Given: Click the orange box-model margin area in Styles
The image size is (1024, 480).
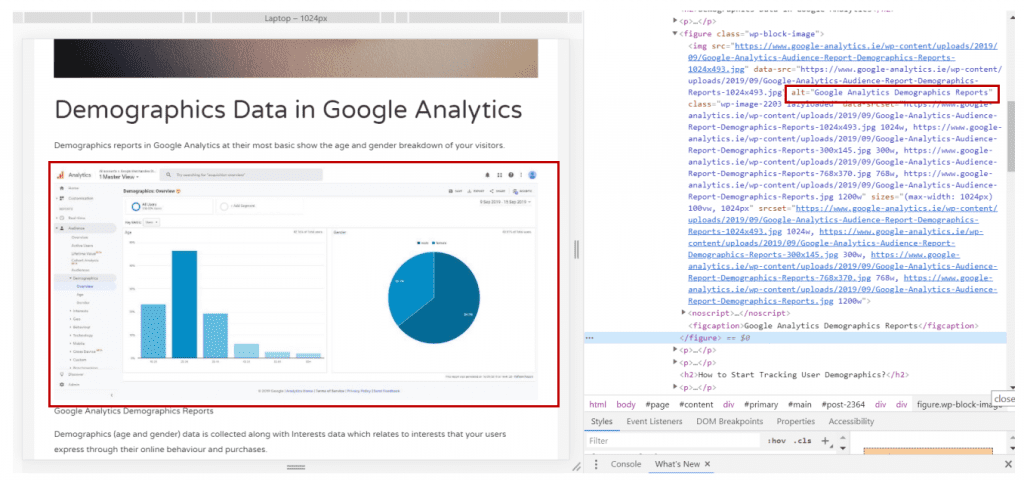Looking at the screenshot, I should (929, 451).
